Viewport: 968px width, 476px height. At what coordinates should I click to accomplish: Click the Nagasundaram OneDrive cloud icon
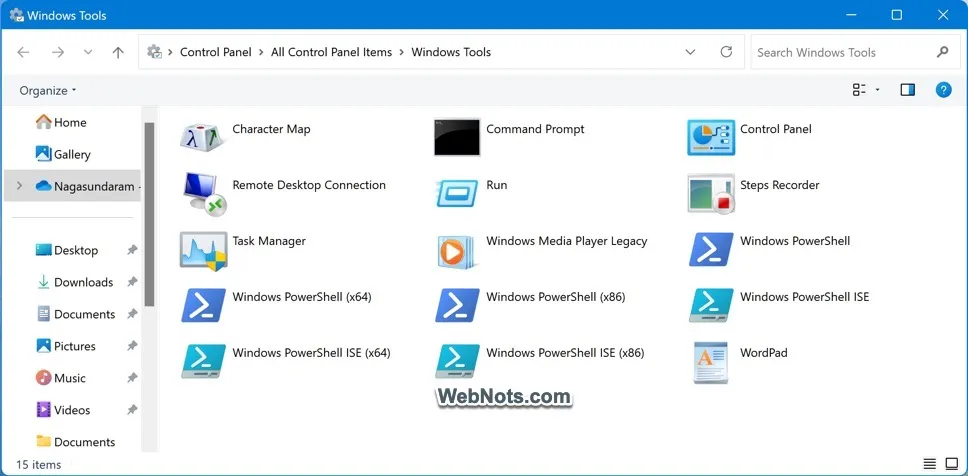click(x=43, y=186)
